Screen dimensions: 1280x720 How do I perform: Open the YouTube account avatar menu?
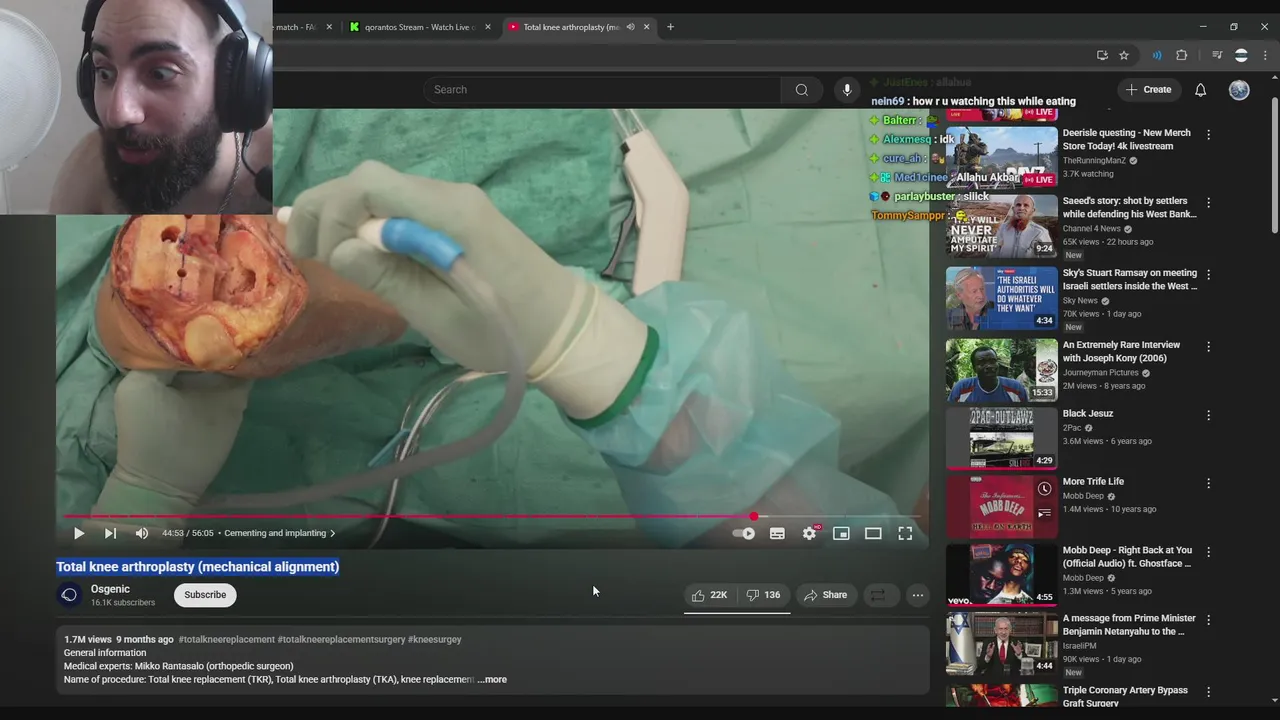click(x=1239, y=90)
